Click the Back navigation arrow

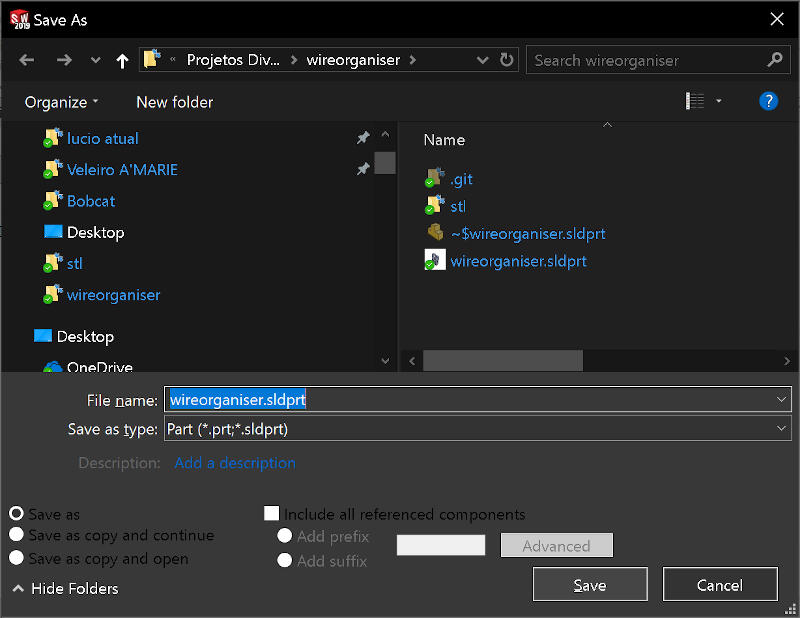[x=27, y=60]
